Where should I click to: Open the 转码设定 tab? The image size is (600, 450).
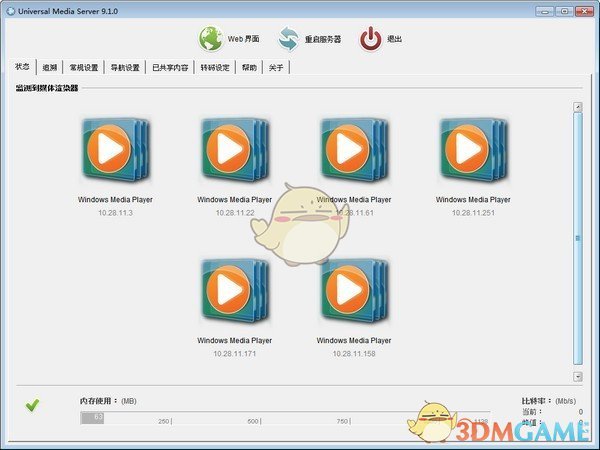coord(215,68)
